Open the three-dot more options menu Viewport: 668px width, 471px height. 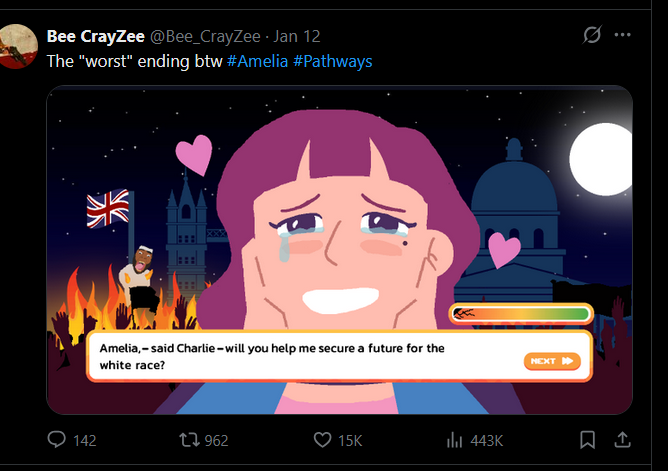[x=623, y=36]
